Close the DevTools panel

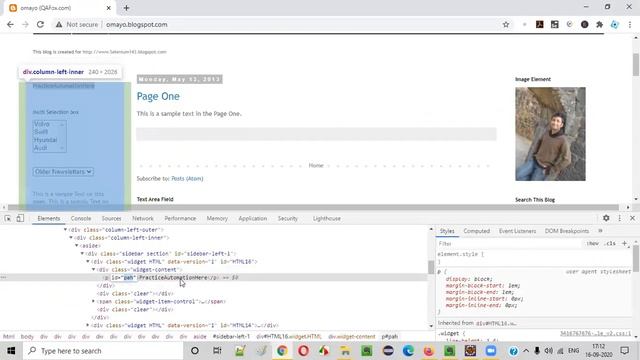coord(632,218)
